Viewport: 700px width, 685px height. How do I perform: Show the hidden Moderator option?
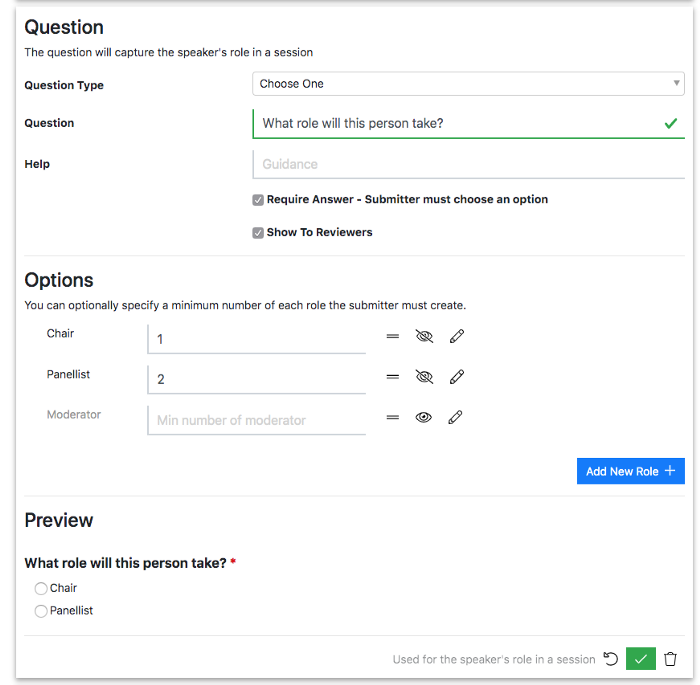pos(423,418)
